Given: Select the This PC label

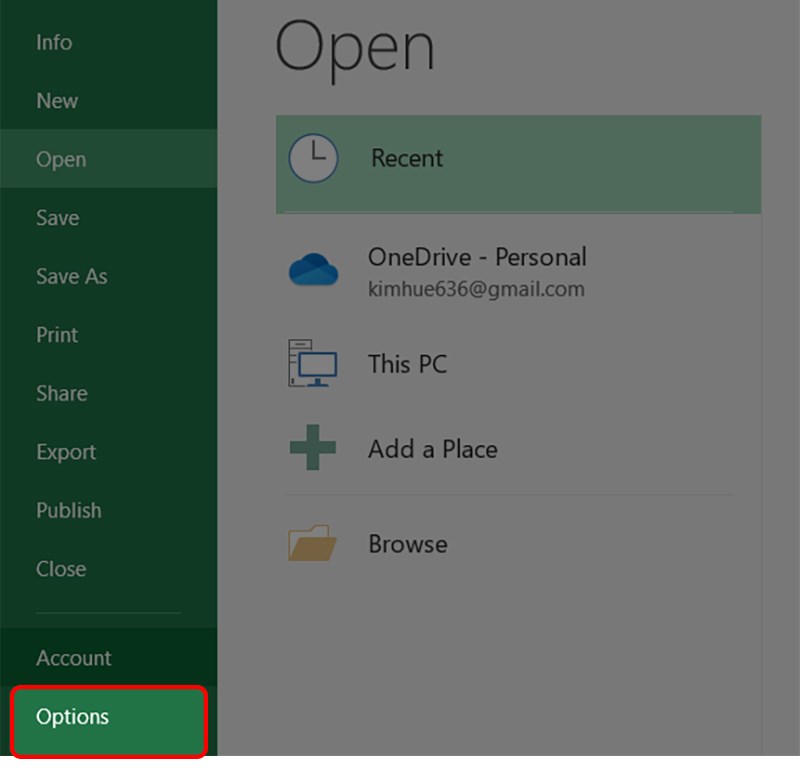Looking at the screenshot, I should click(x=407, y=364).
